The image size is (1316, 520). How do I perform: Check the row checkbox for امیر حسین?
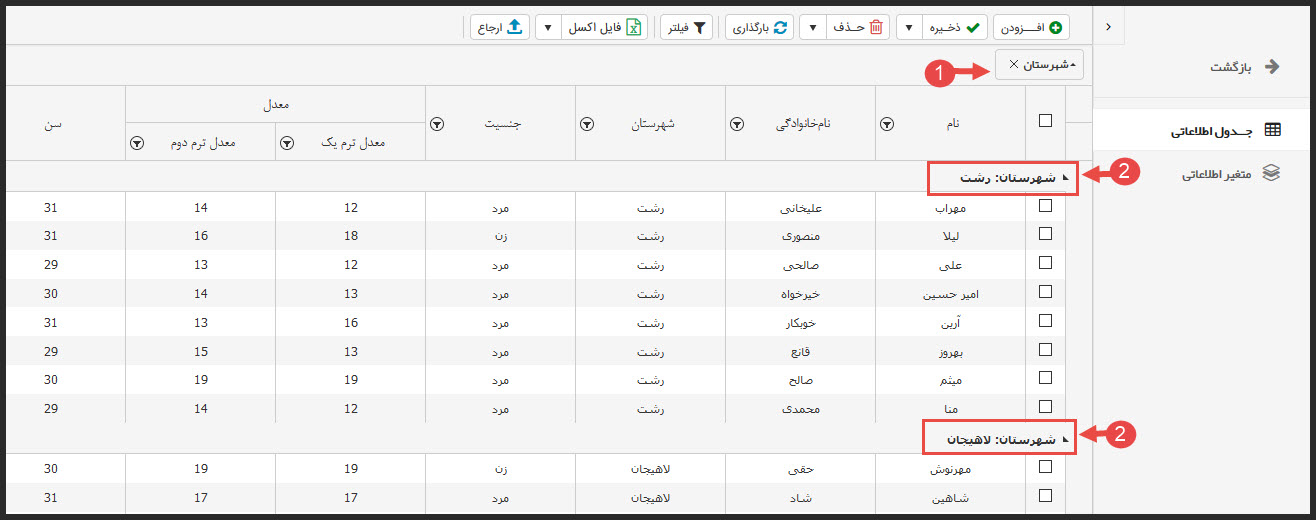click(x=1046, y=292)
